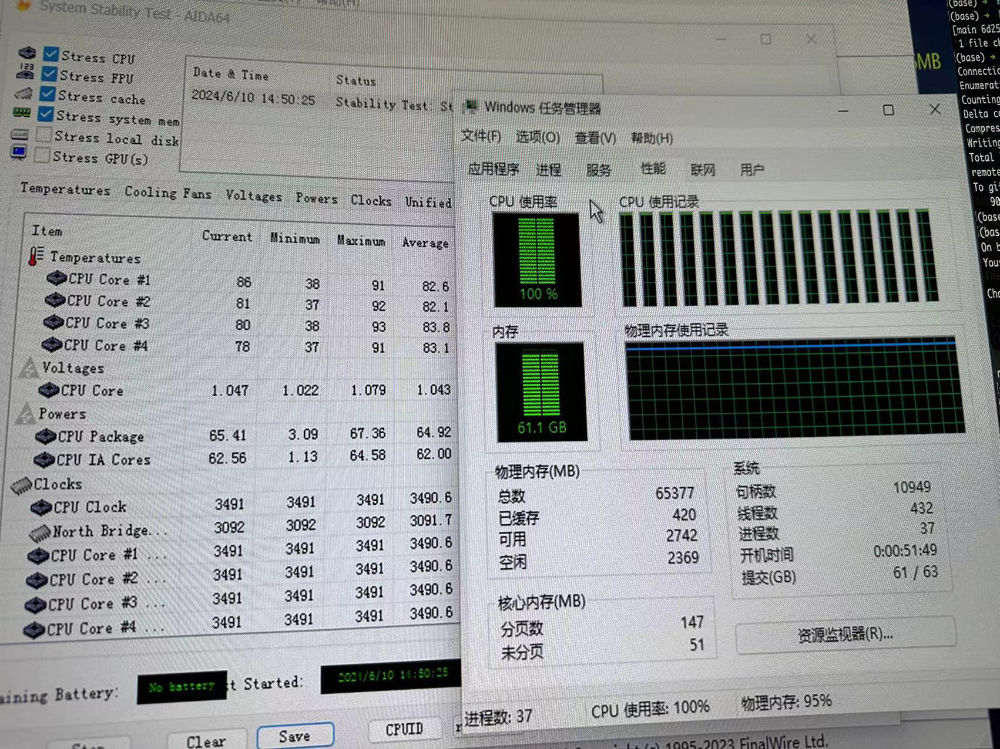Click the FPU icon beside Stress FPU
The height and width of the screenshot is (749, 1000).
pyautogui.click(x=26, y=72)
